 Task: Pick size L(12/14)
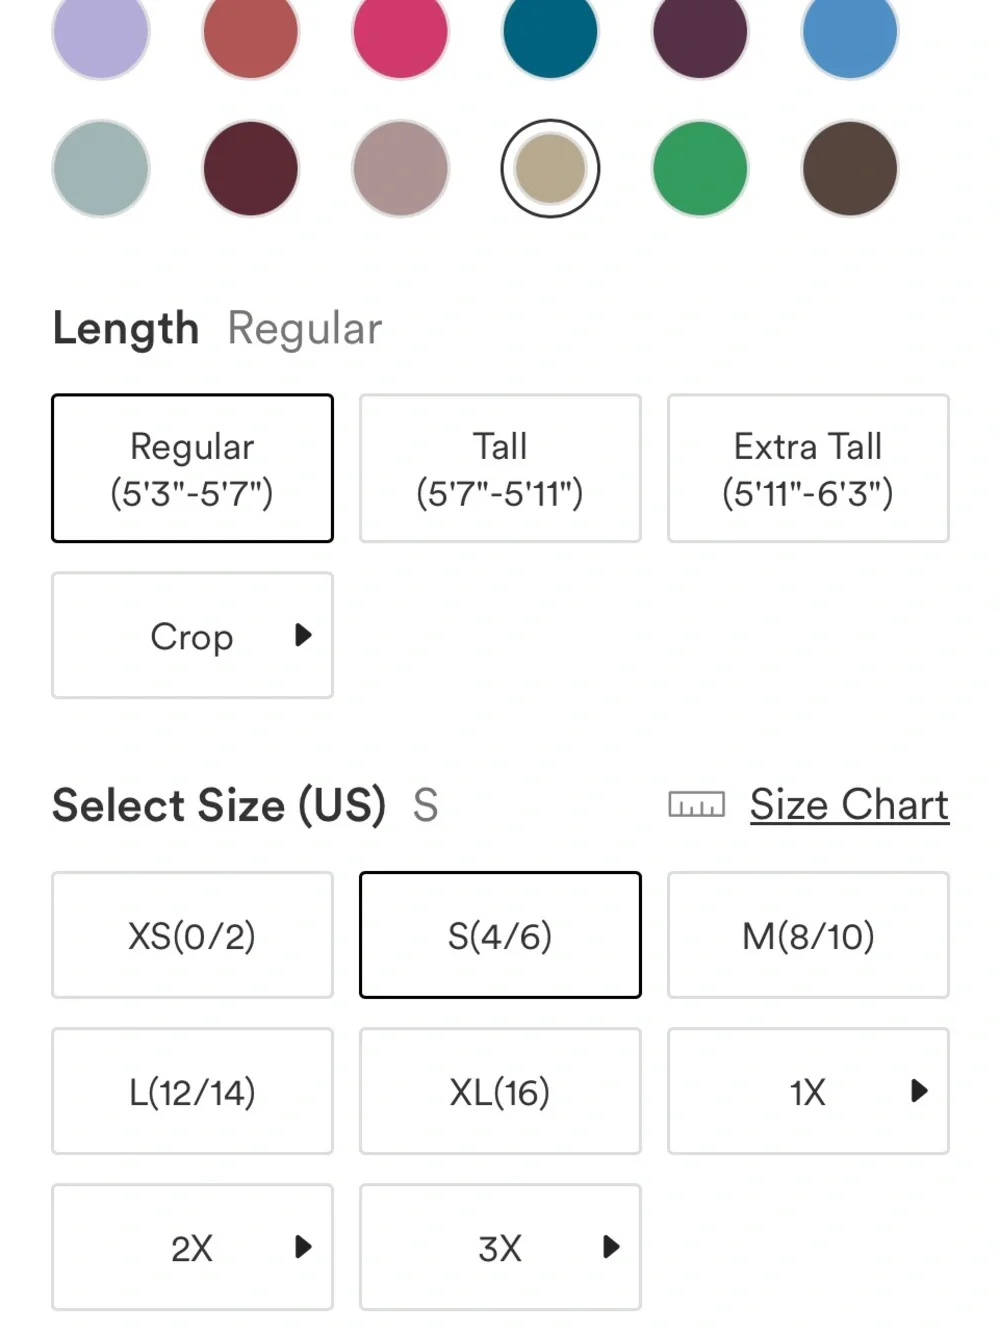pos(192,1091)
